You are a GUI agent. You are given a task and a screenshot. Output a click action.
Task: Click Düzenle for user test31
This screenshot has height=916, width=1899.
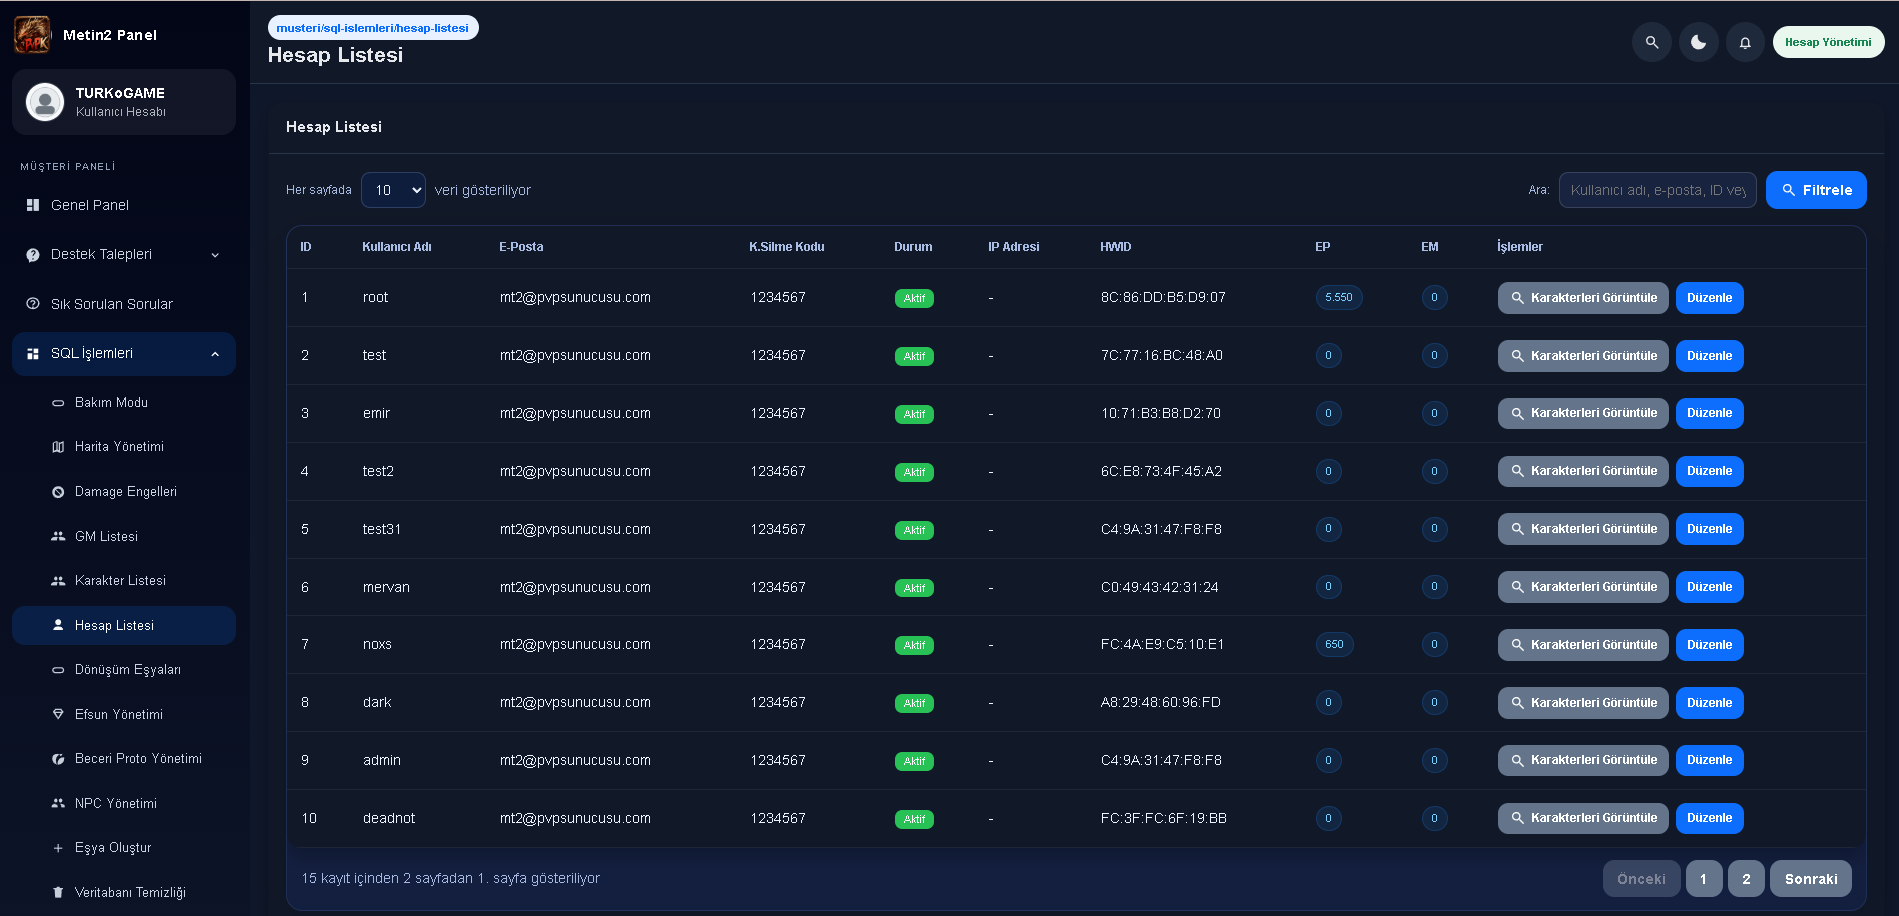[x=1709, y=529]
